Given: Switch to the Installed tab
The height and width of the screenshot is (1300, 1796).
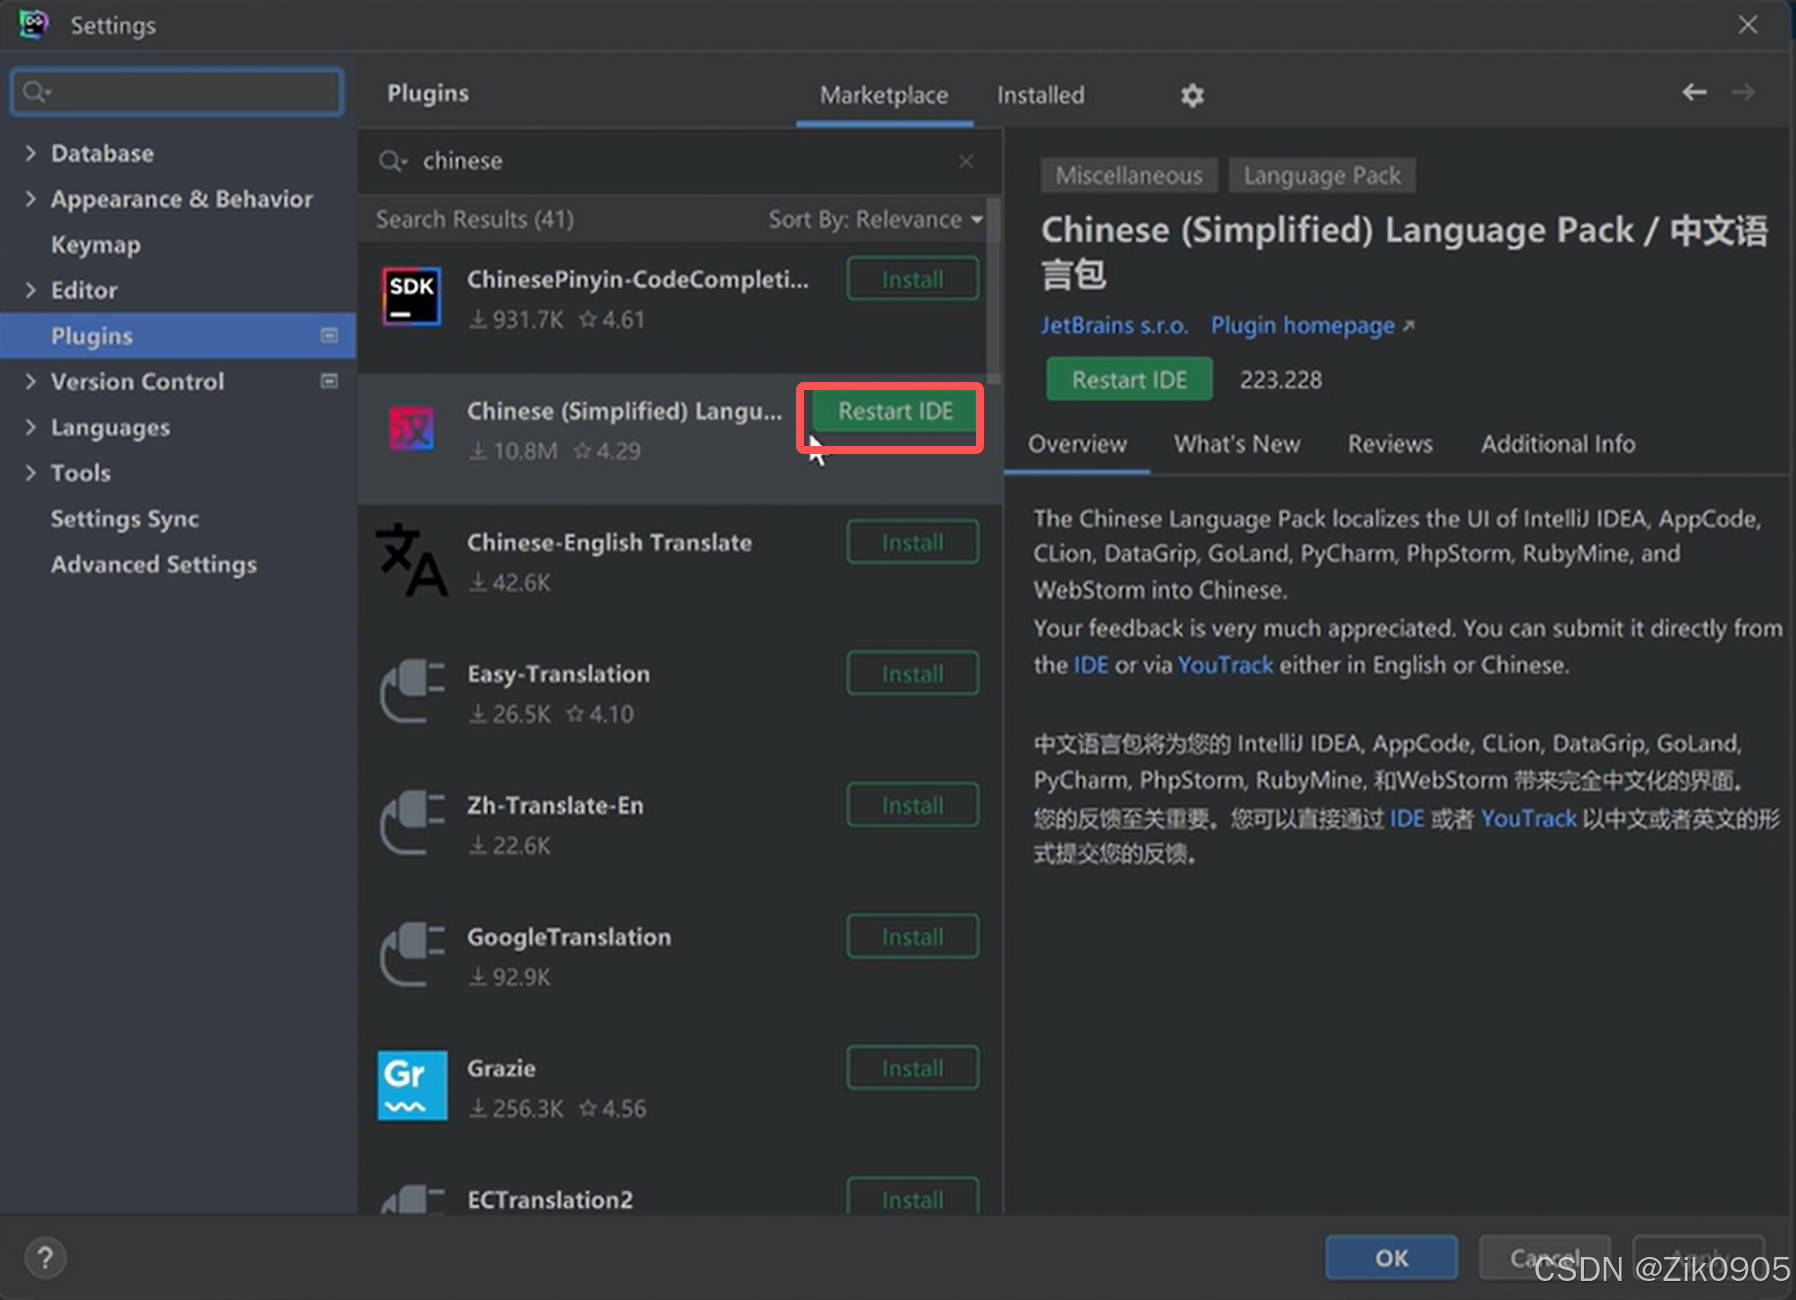Looking at the screenshot, I should point(1040,95).
